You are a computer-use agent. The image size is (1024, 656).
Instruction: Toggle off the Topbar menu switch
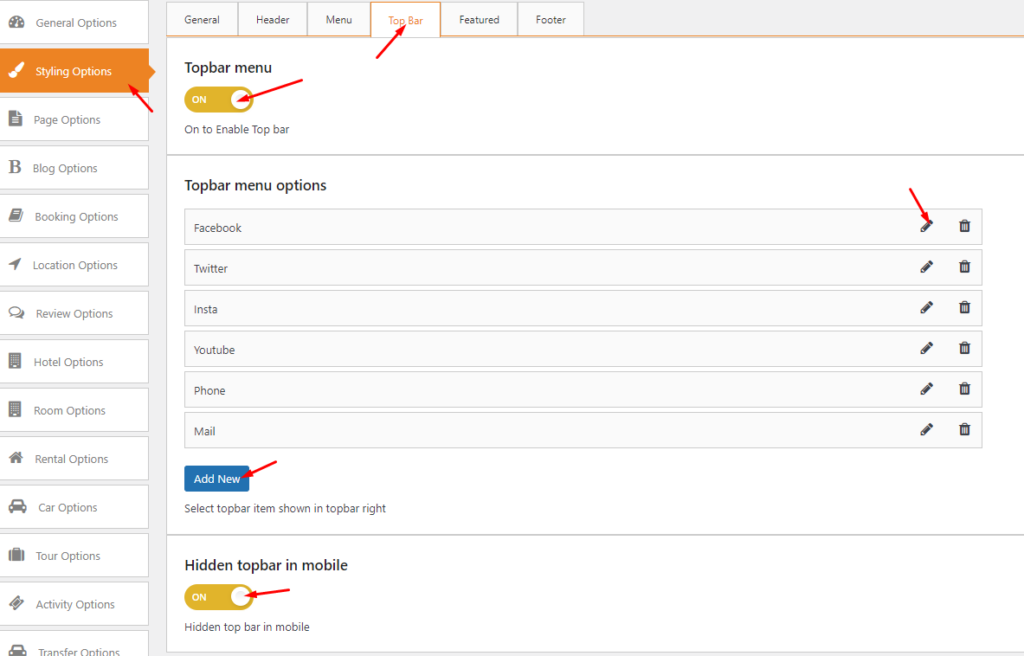click(x=218, y=99)
